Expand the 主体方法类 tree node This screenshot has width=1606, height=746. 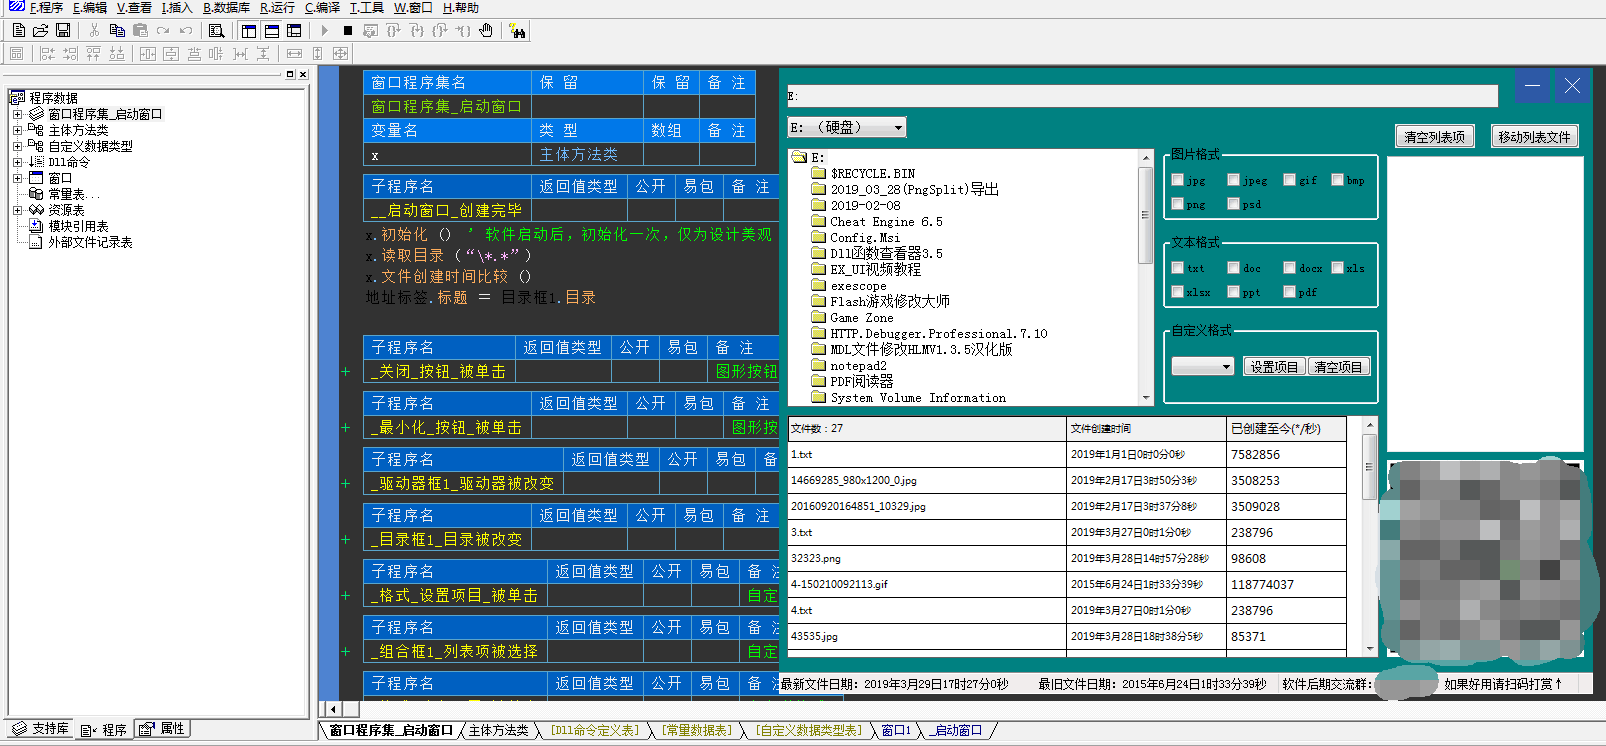pos(17,130)
